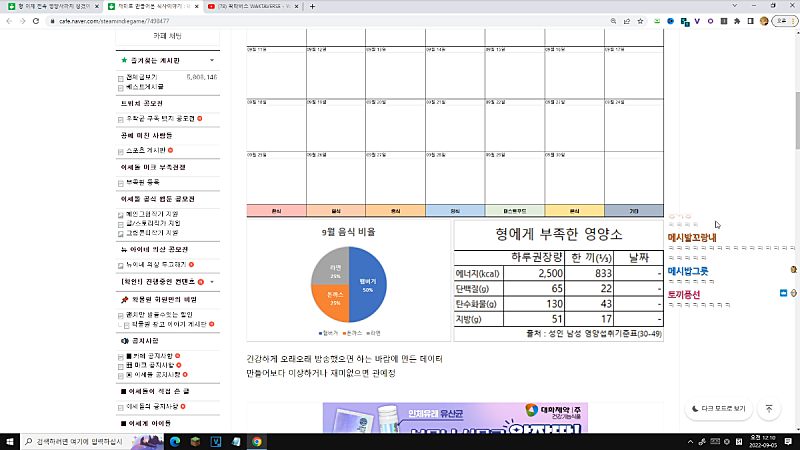Show hidden system tray icons chevron
This screenshot has width=800, height=450.
coord(690,441)
